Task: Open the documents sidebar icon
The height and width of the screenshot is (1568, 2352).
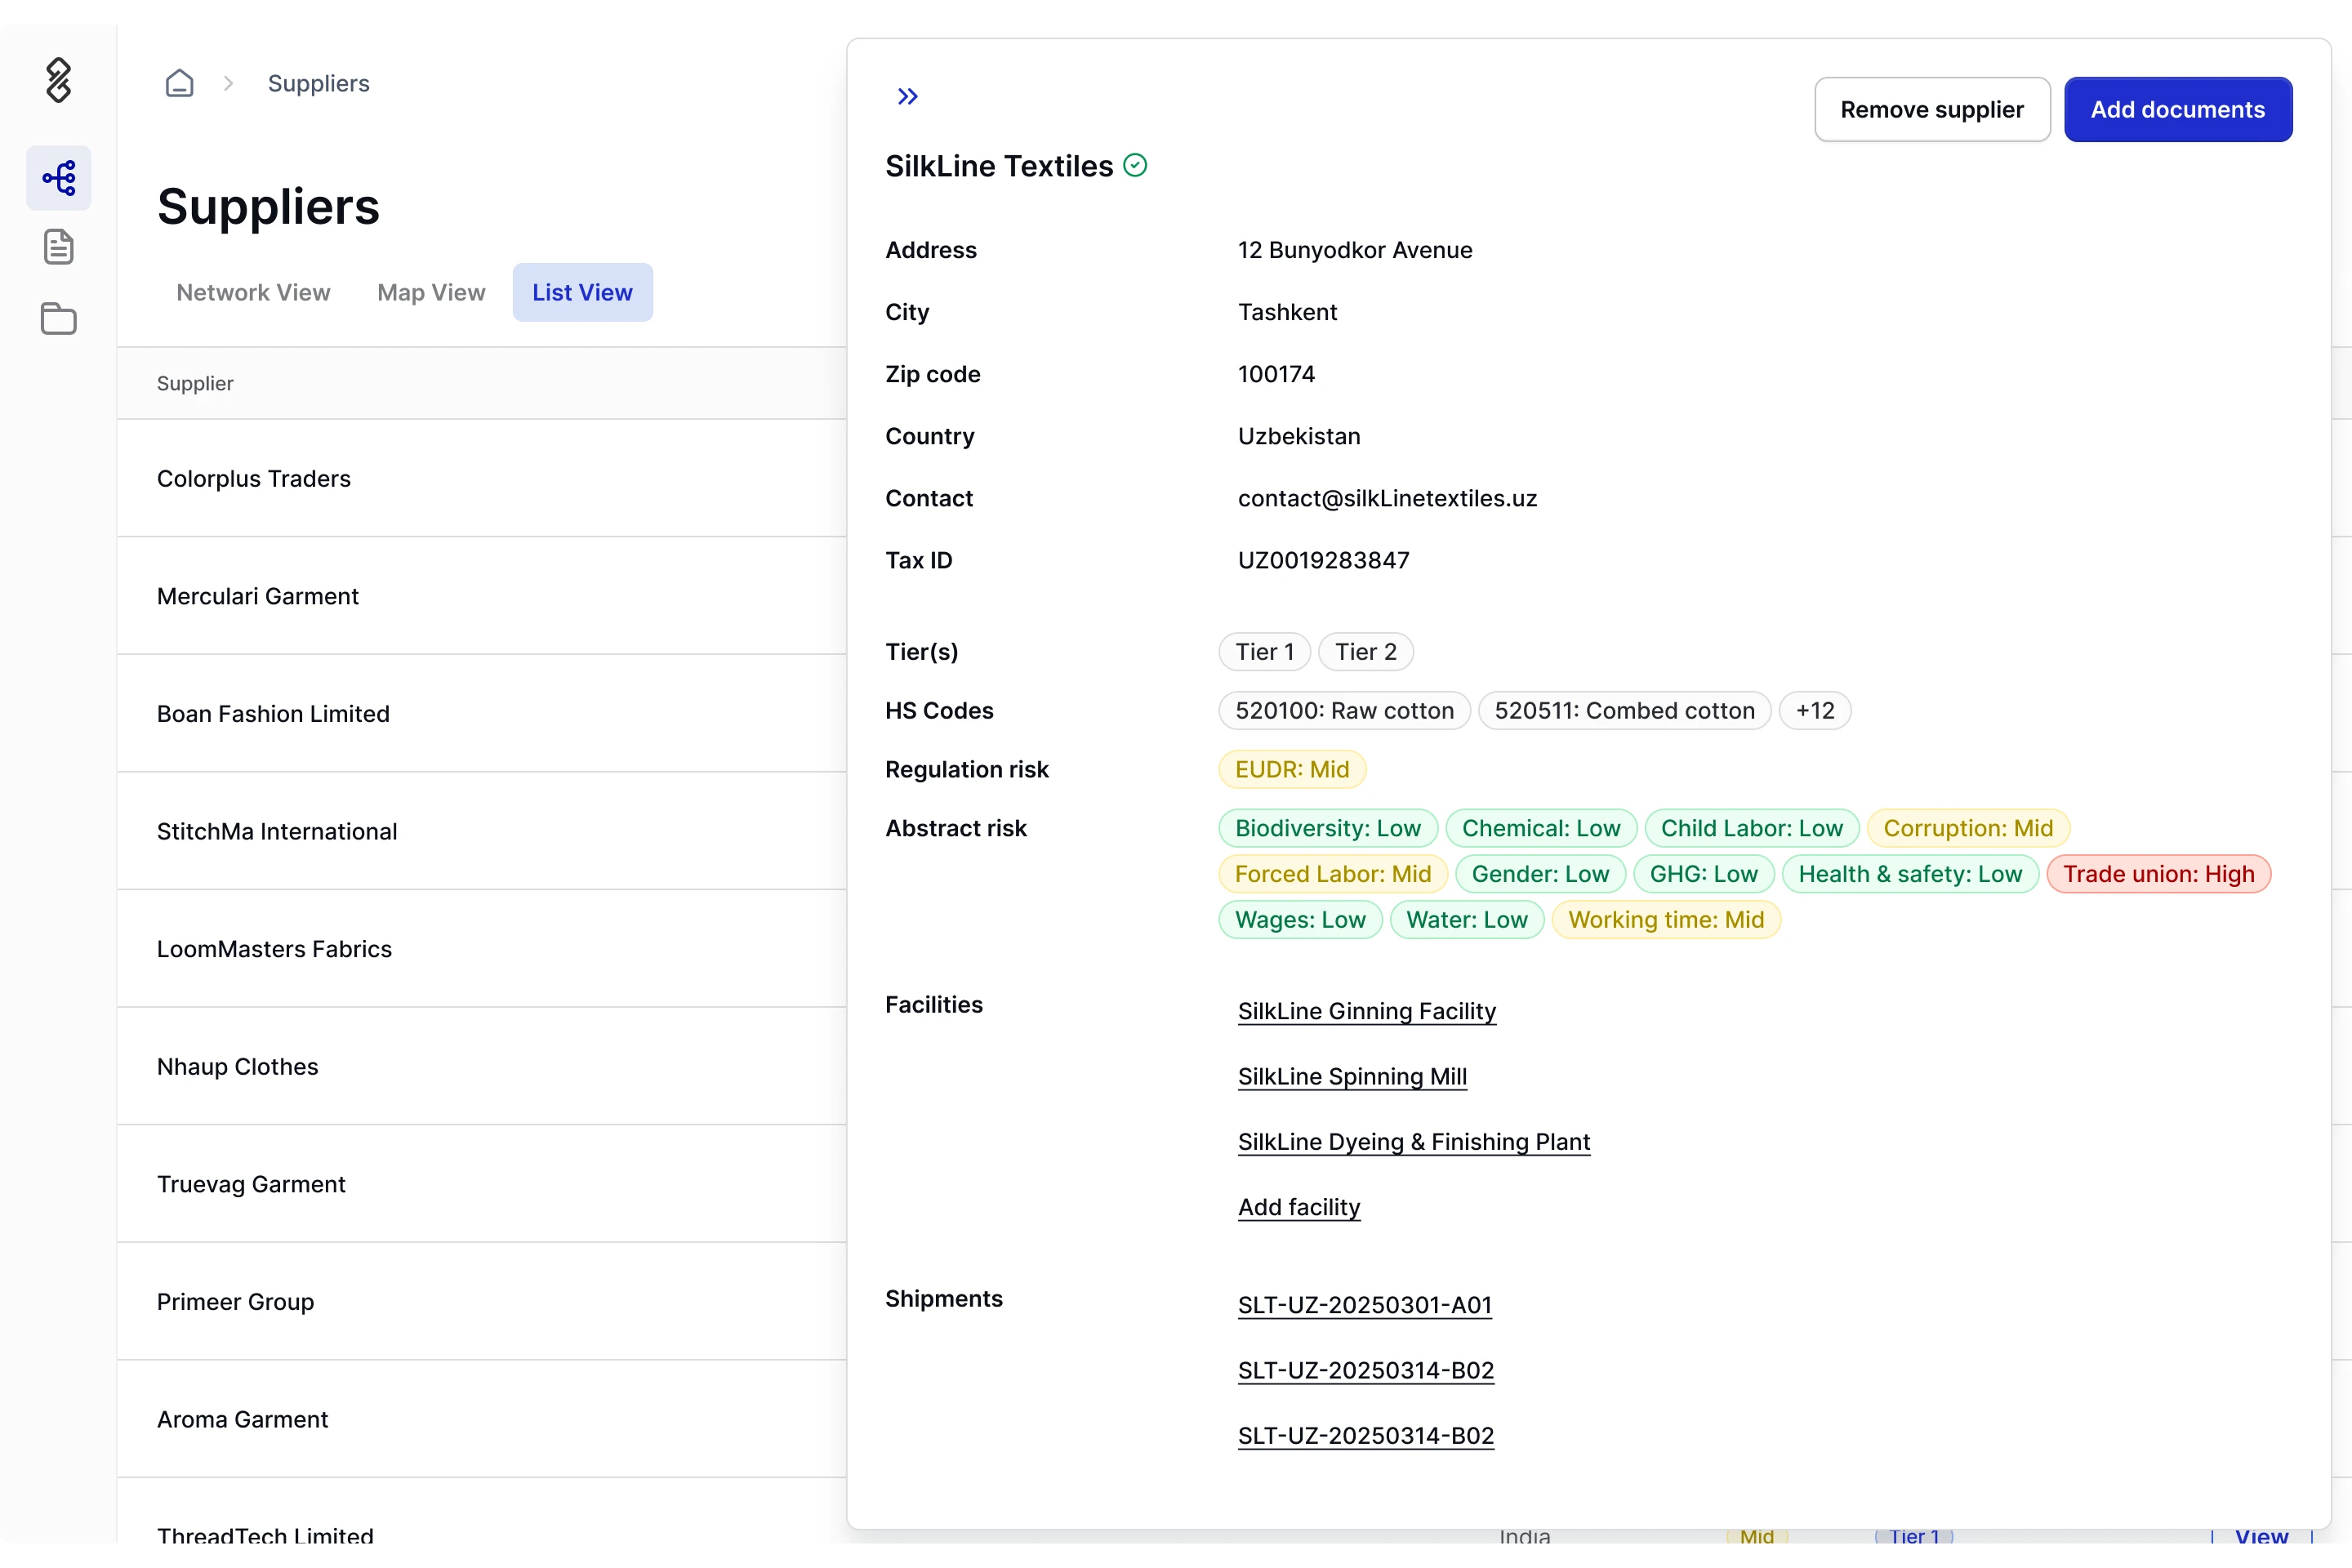Action: pos(58,246)
